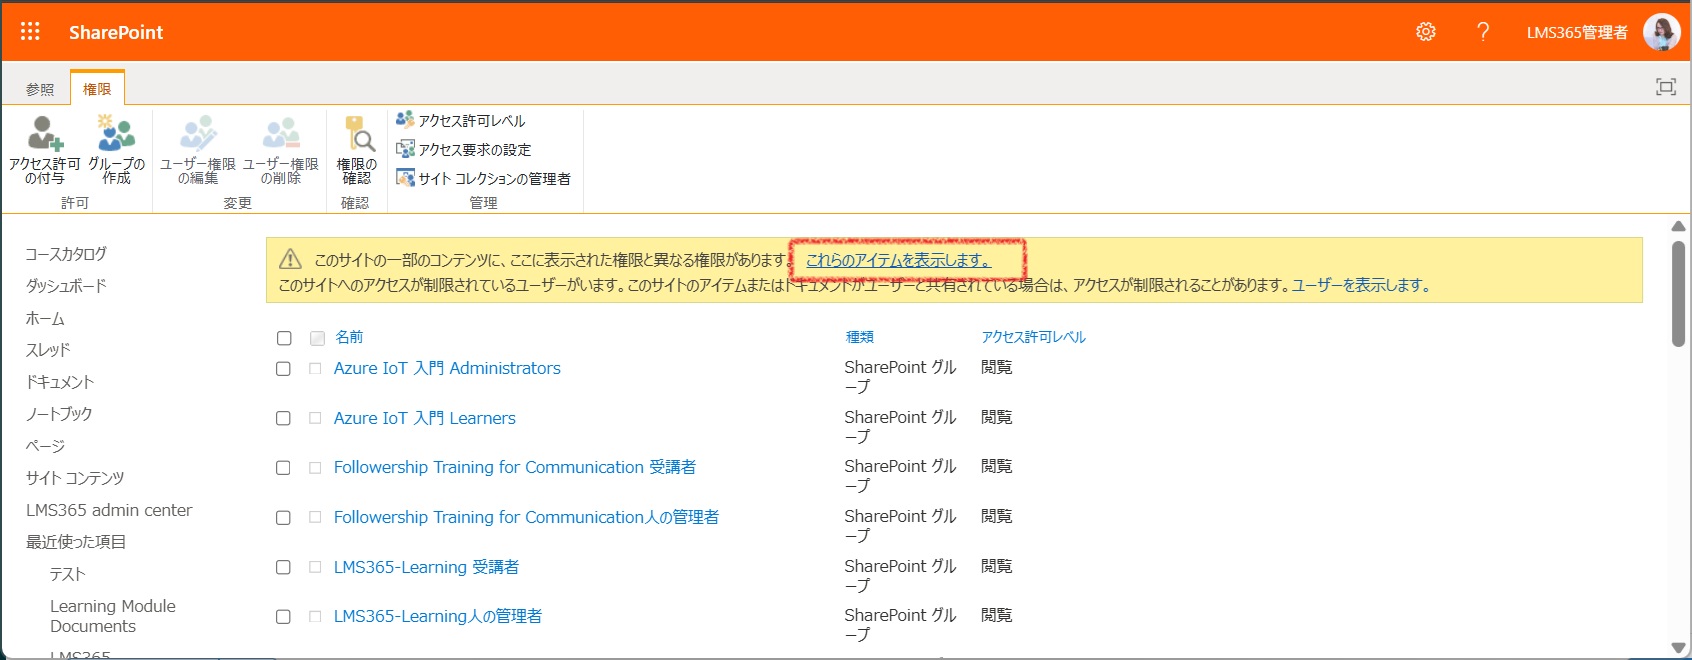Check Azure IoT 入門 Administrators row checkbox
1692x660 pixels.
pos(283,369)
